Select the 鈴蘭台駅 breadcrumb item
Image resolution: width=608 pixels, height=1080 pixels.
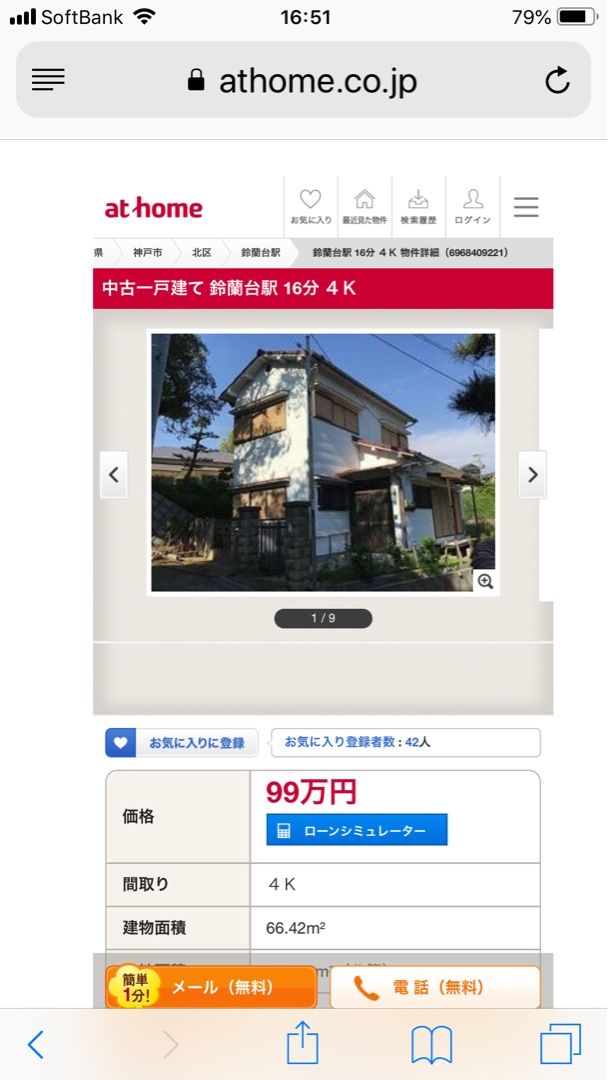[260, 253]
